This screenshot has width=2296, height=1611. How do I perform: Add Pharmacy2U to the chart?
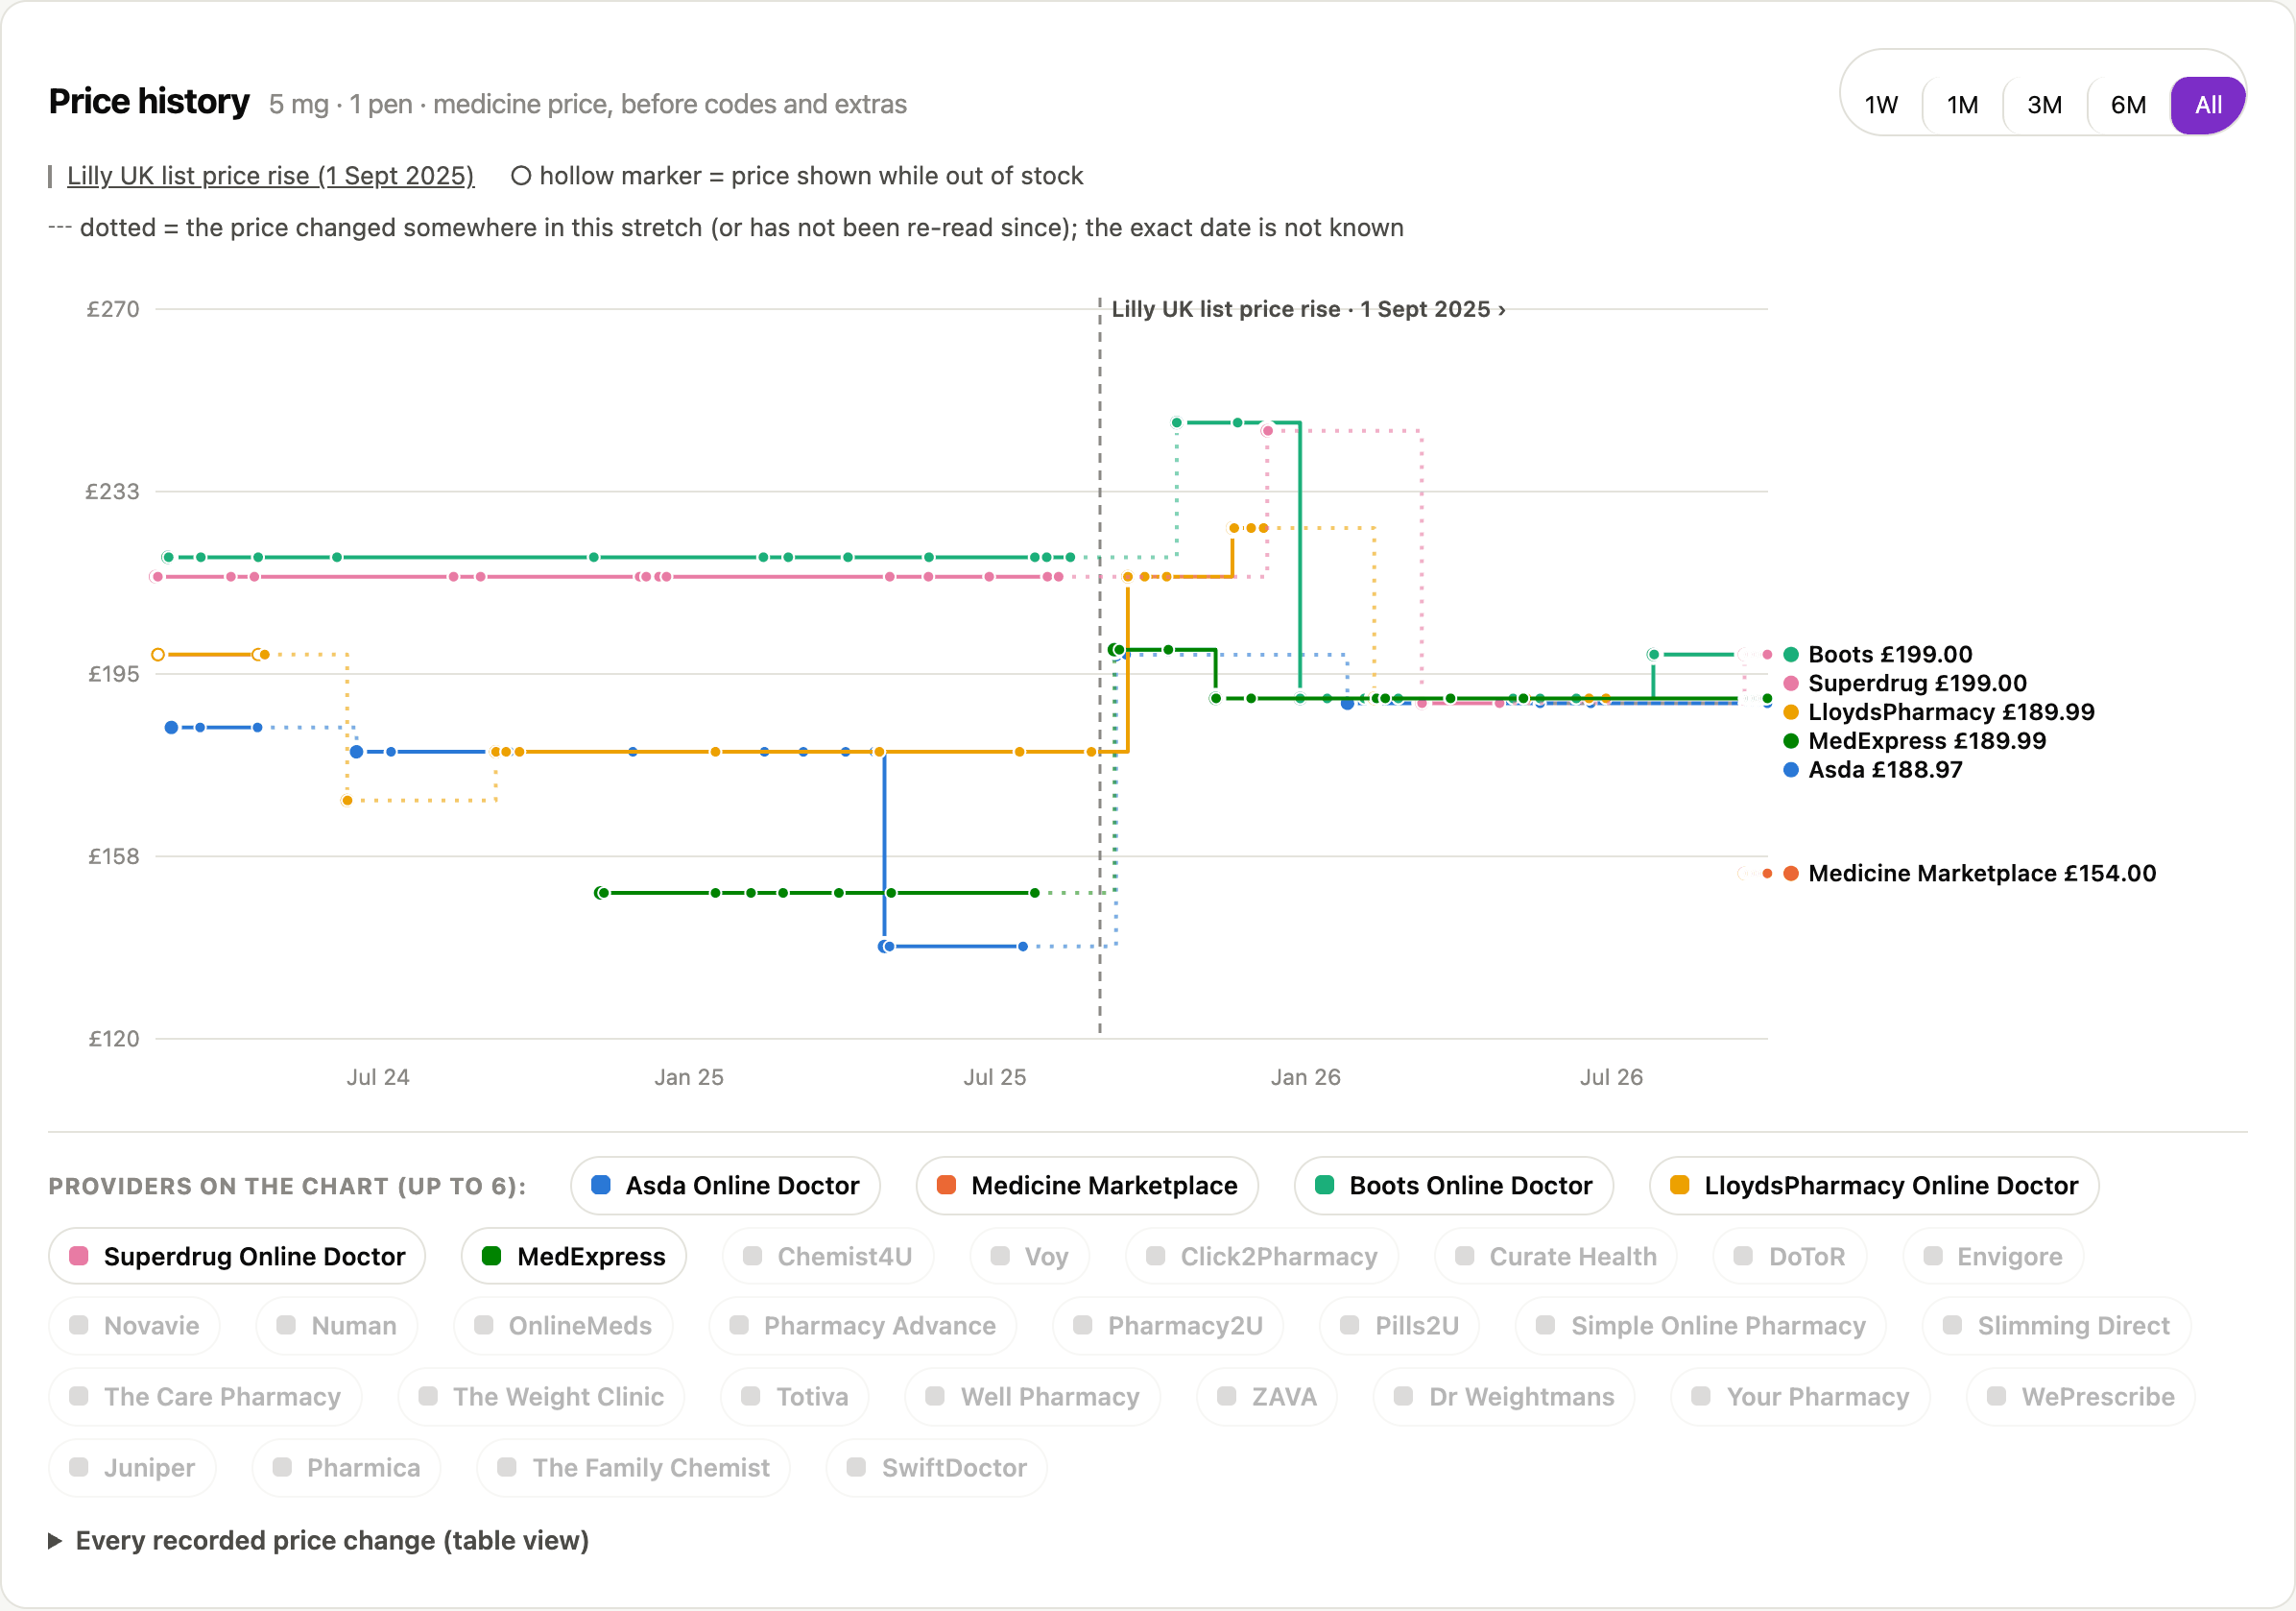(1168, 1326)
